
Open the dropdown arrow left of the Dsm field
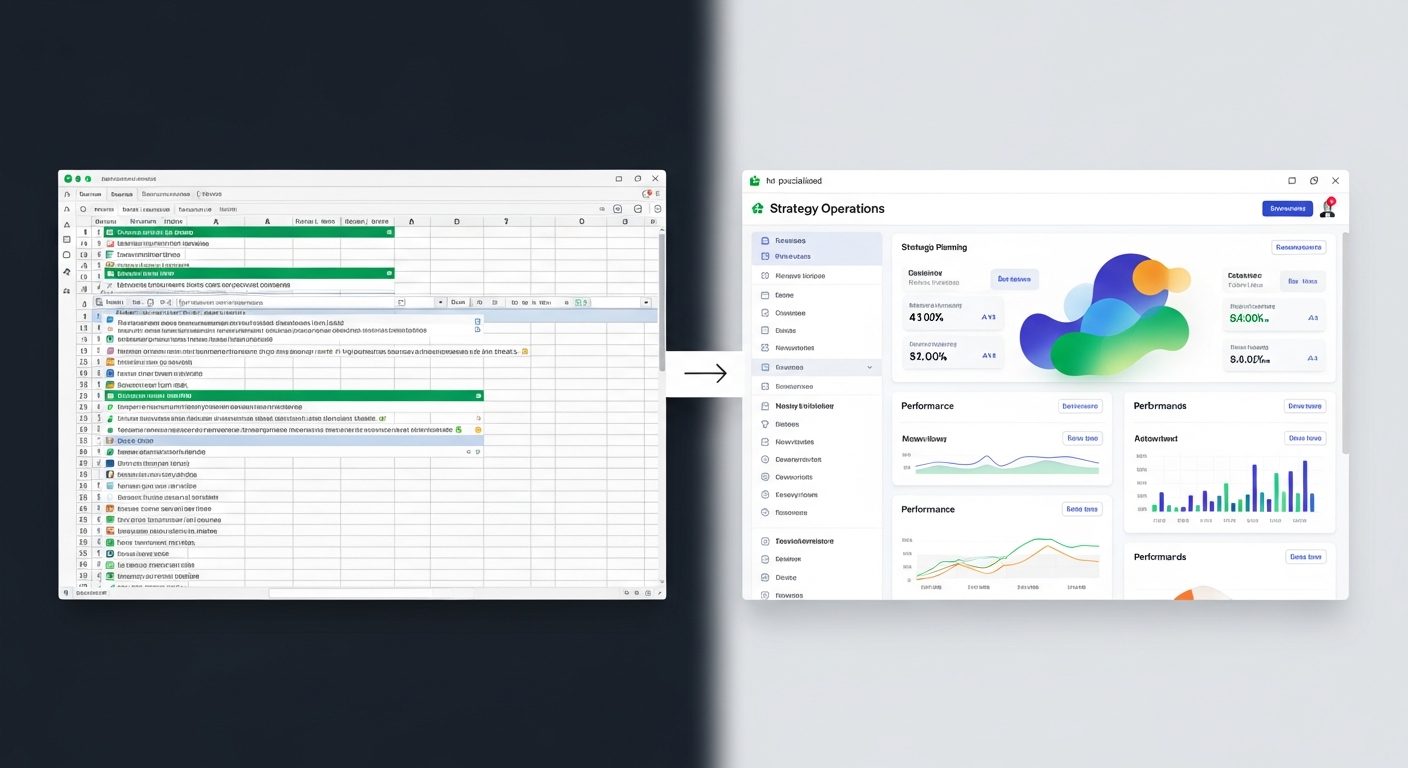coord(440,302)
